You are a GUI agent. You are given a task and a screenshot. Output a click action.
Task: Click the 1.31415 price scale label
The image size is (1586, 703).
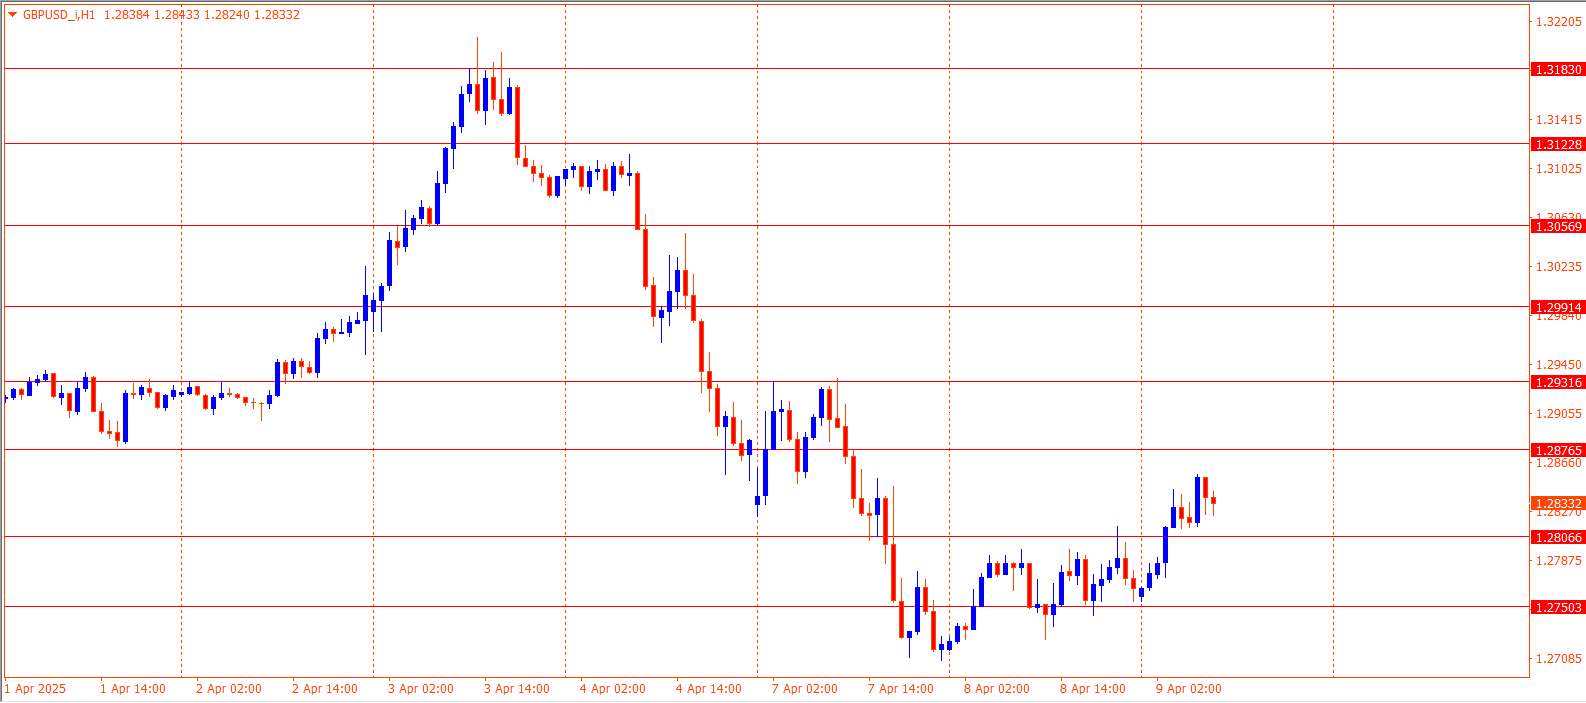(x=1559, y=119)
